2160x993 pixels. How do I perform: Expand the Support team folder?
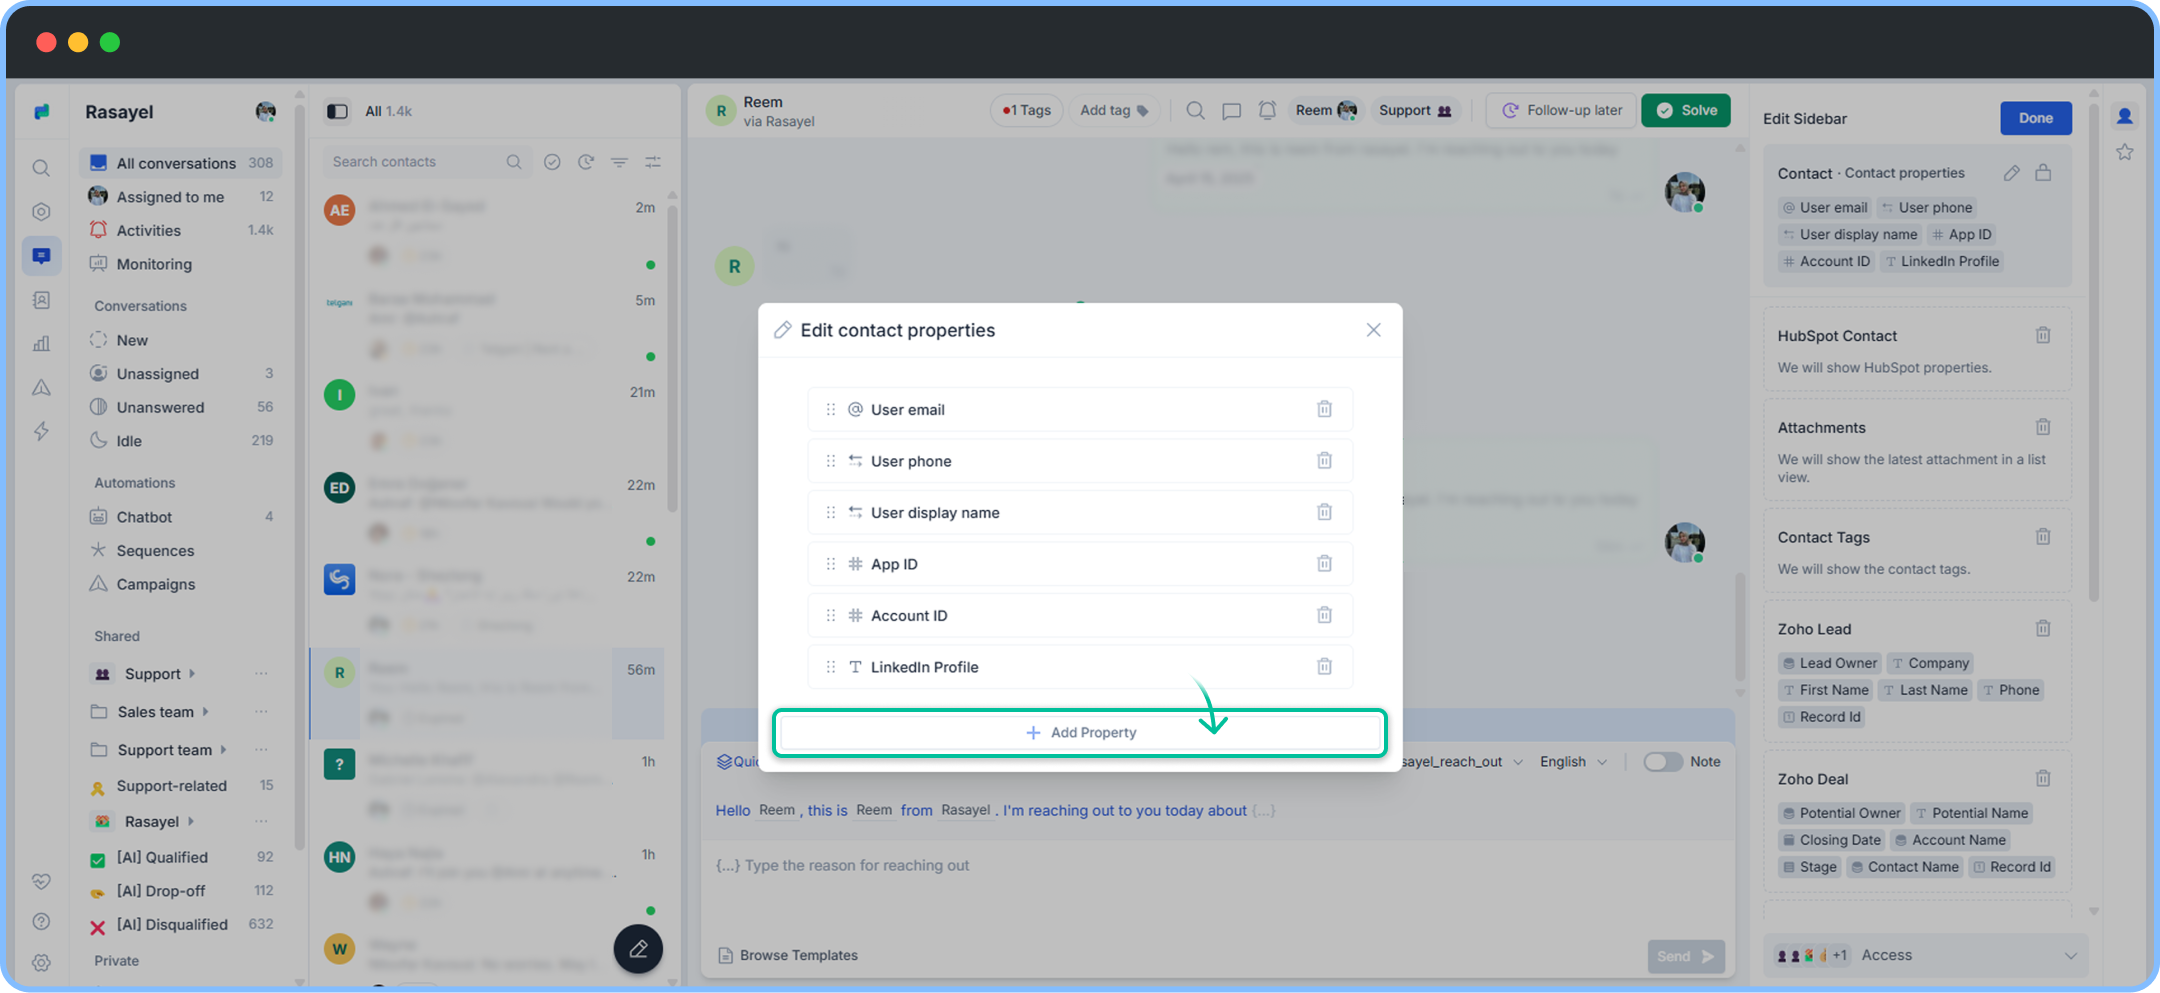pyautogui.click(x=224, y=750)
